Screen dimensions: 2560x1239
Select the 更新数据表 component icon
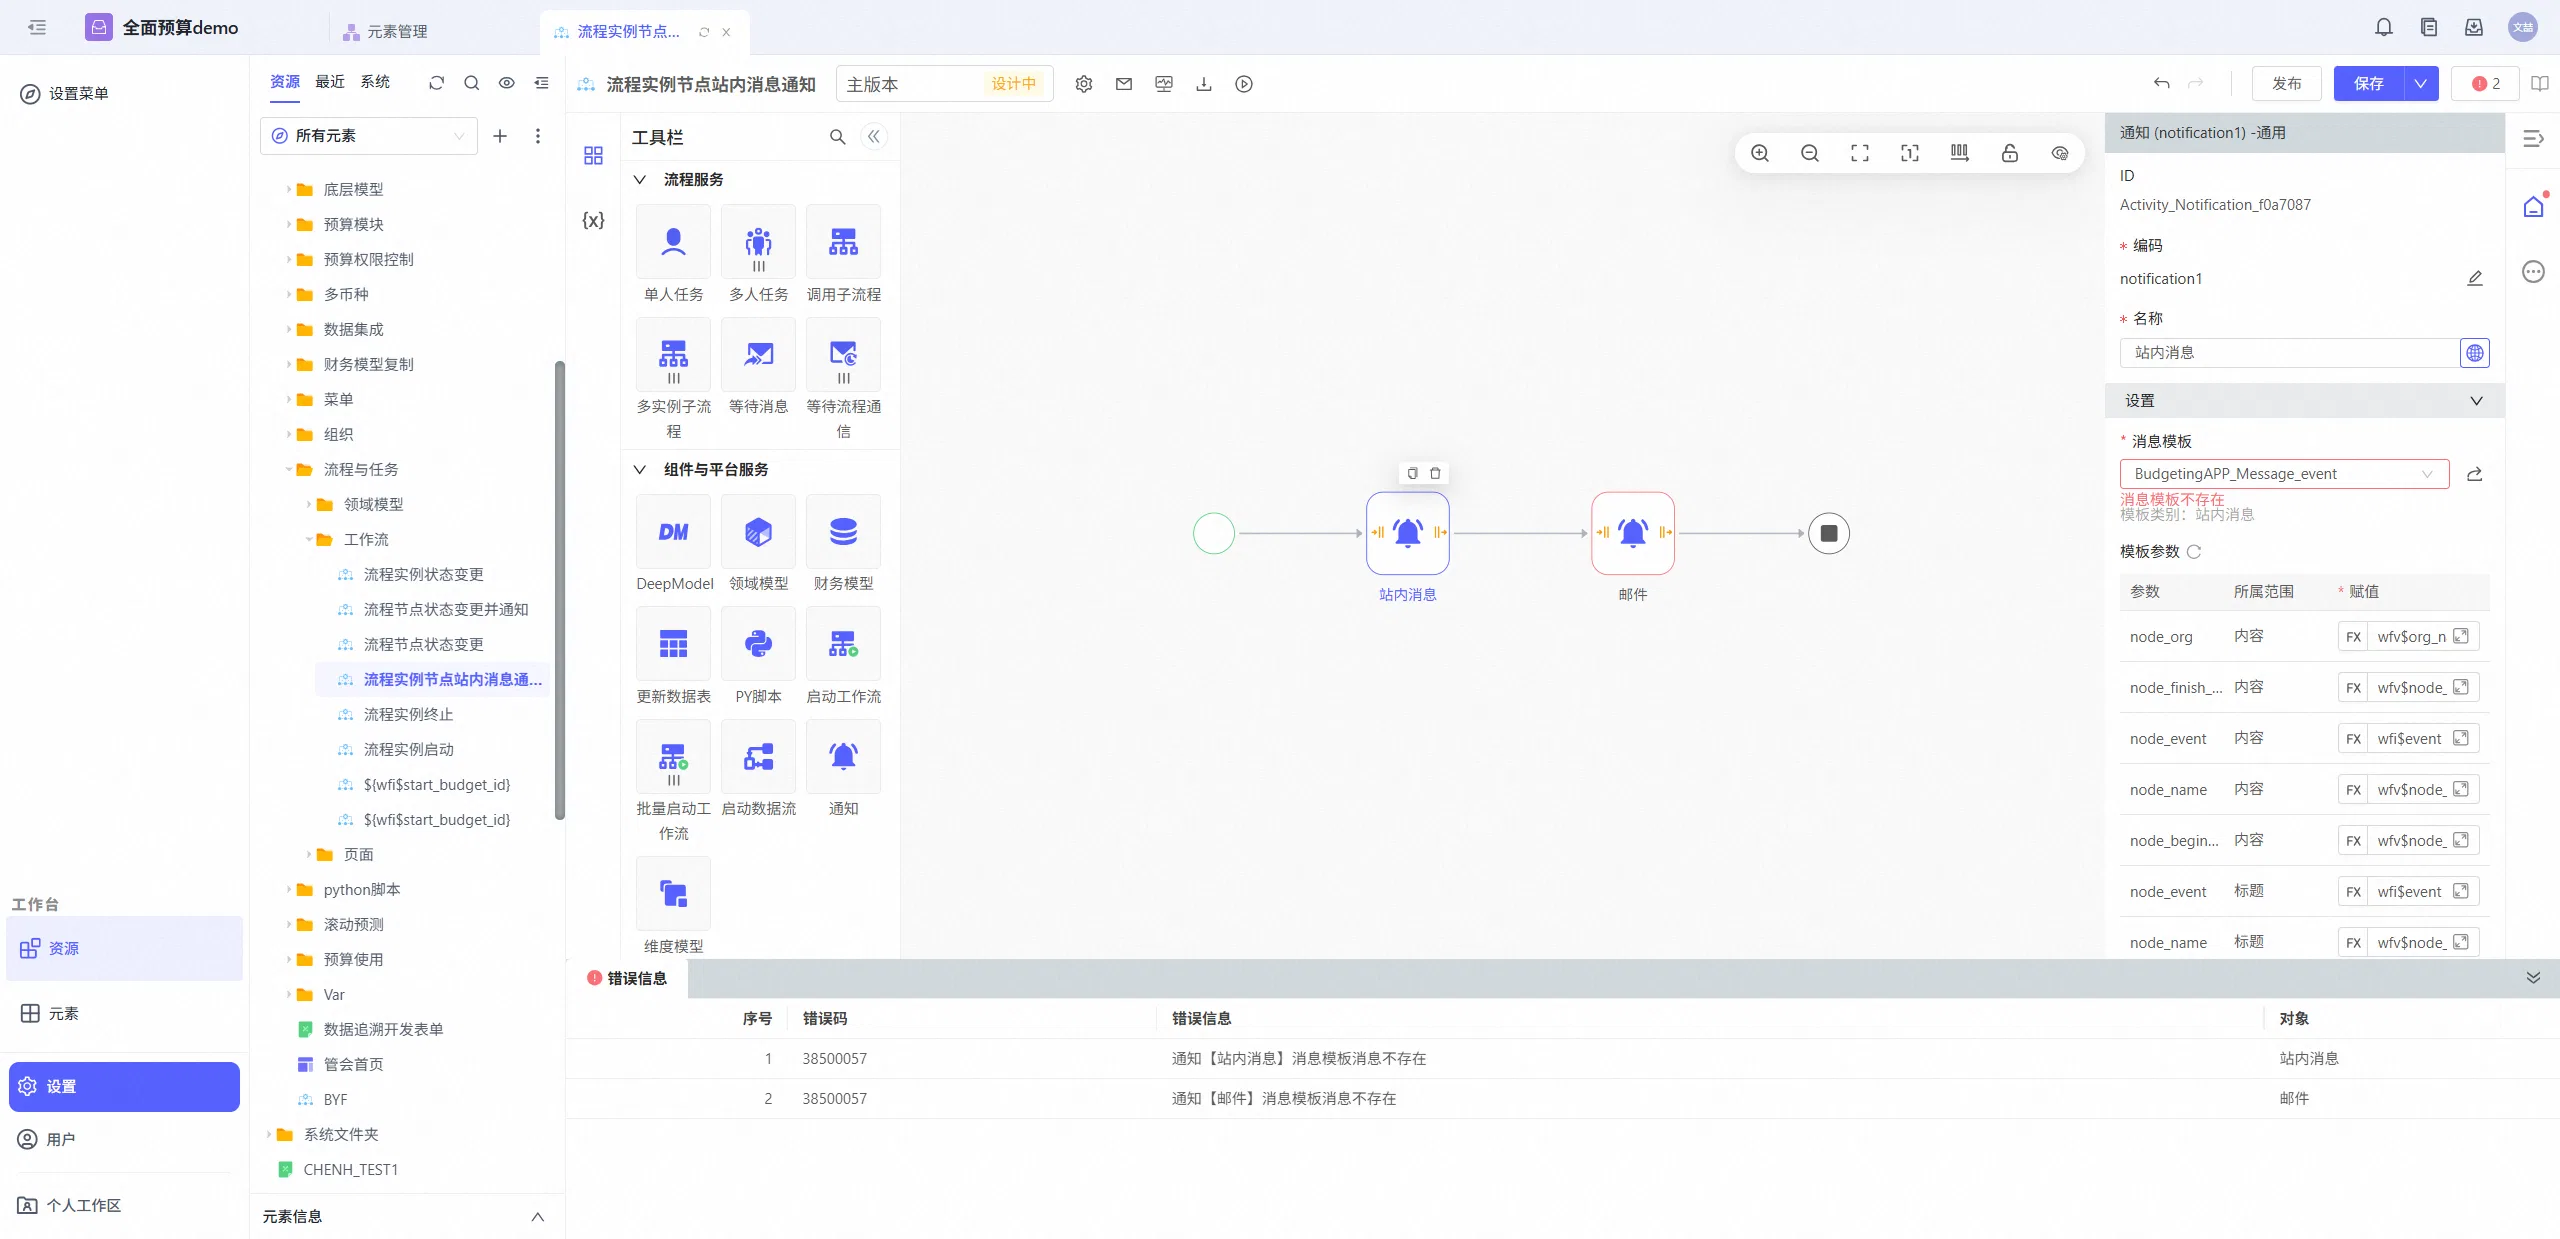pos(673,644)
